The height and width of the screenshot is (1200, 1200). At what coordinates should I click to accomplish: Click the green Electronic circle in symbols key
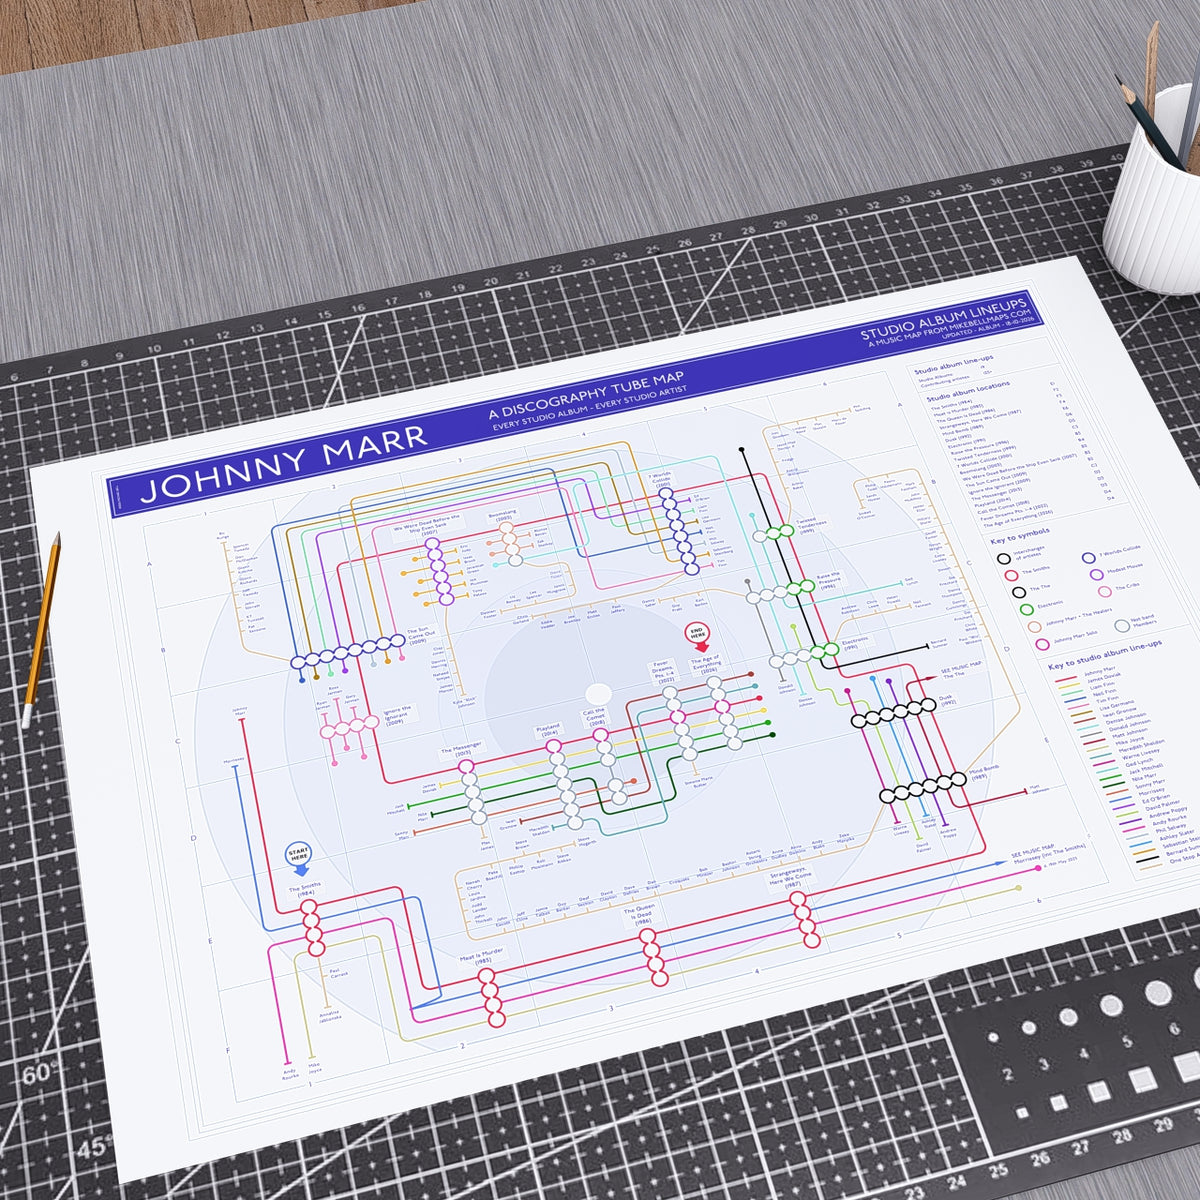click(x=1025, y=608)
